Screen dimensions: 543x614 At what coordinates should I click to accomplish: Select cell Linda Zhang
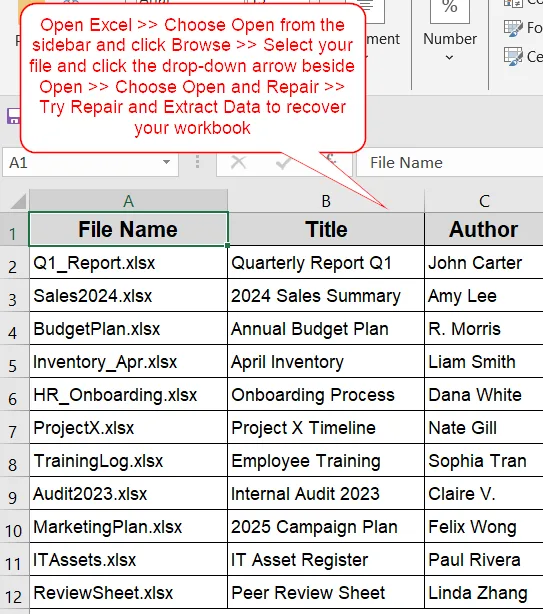pos(484,592)
